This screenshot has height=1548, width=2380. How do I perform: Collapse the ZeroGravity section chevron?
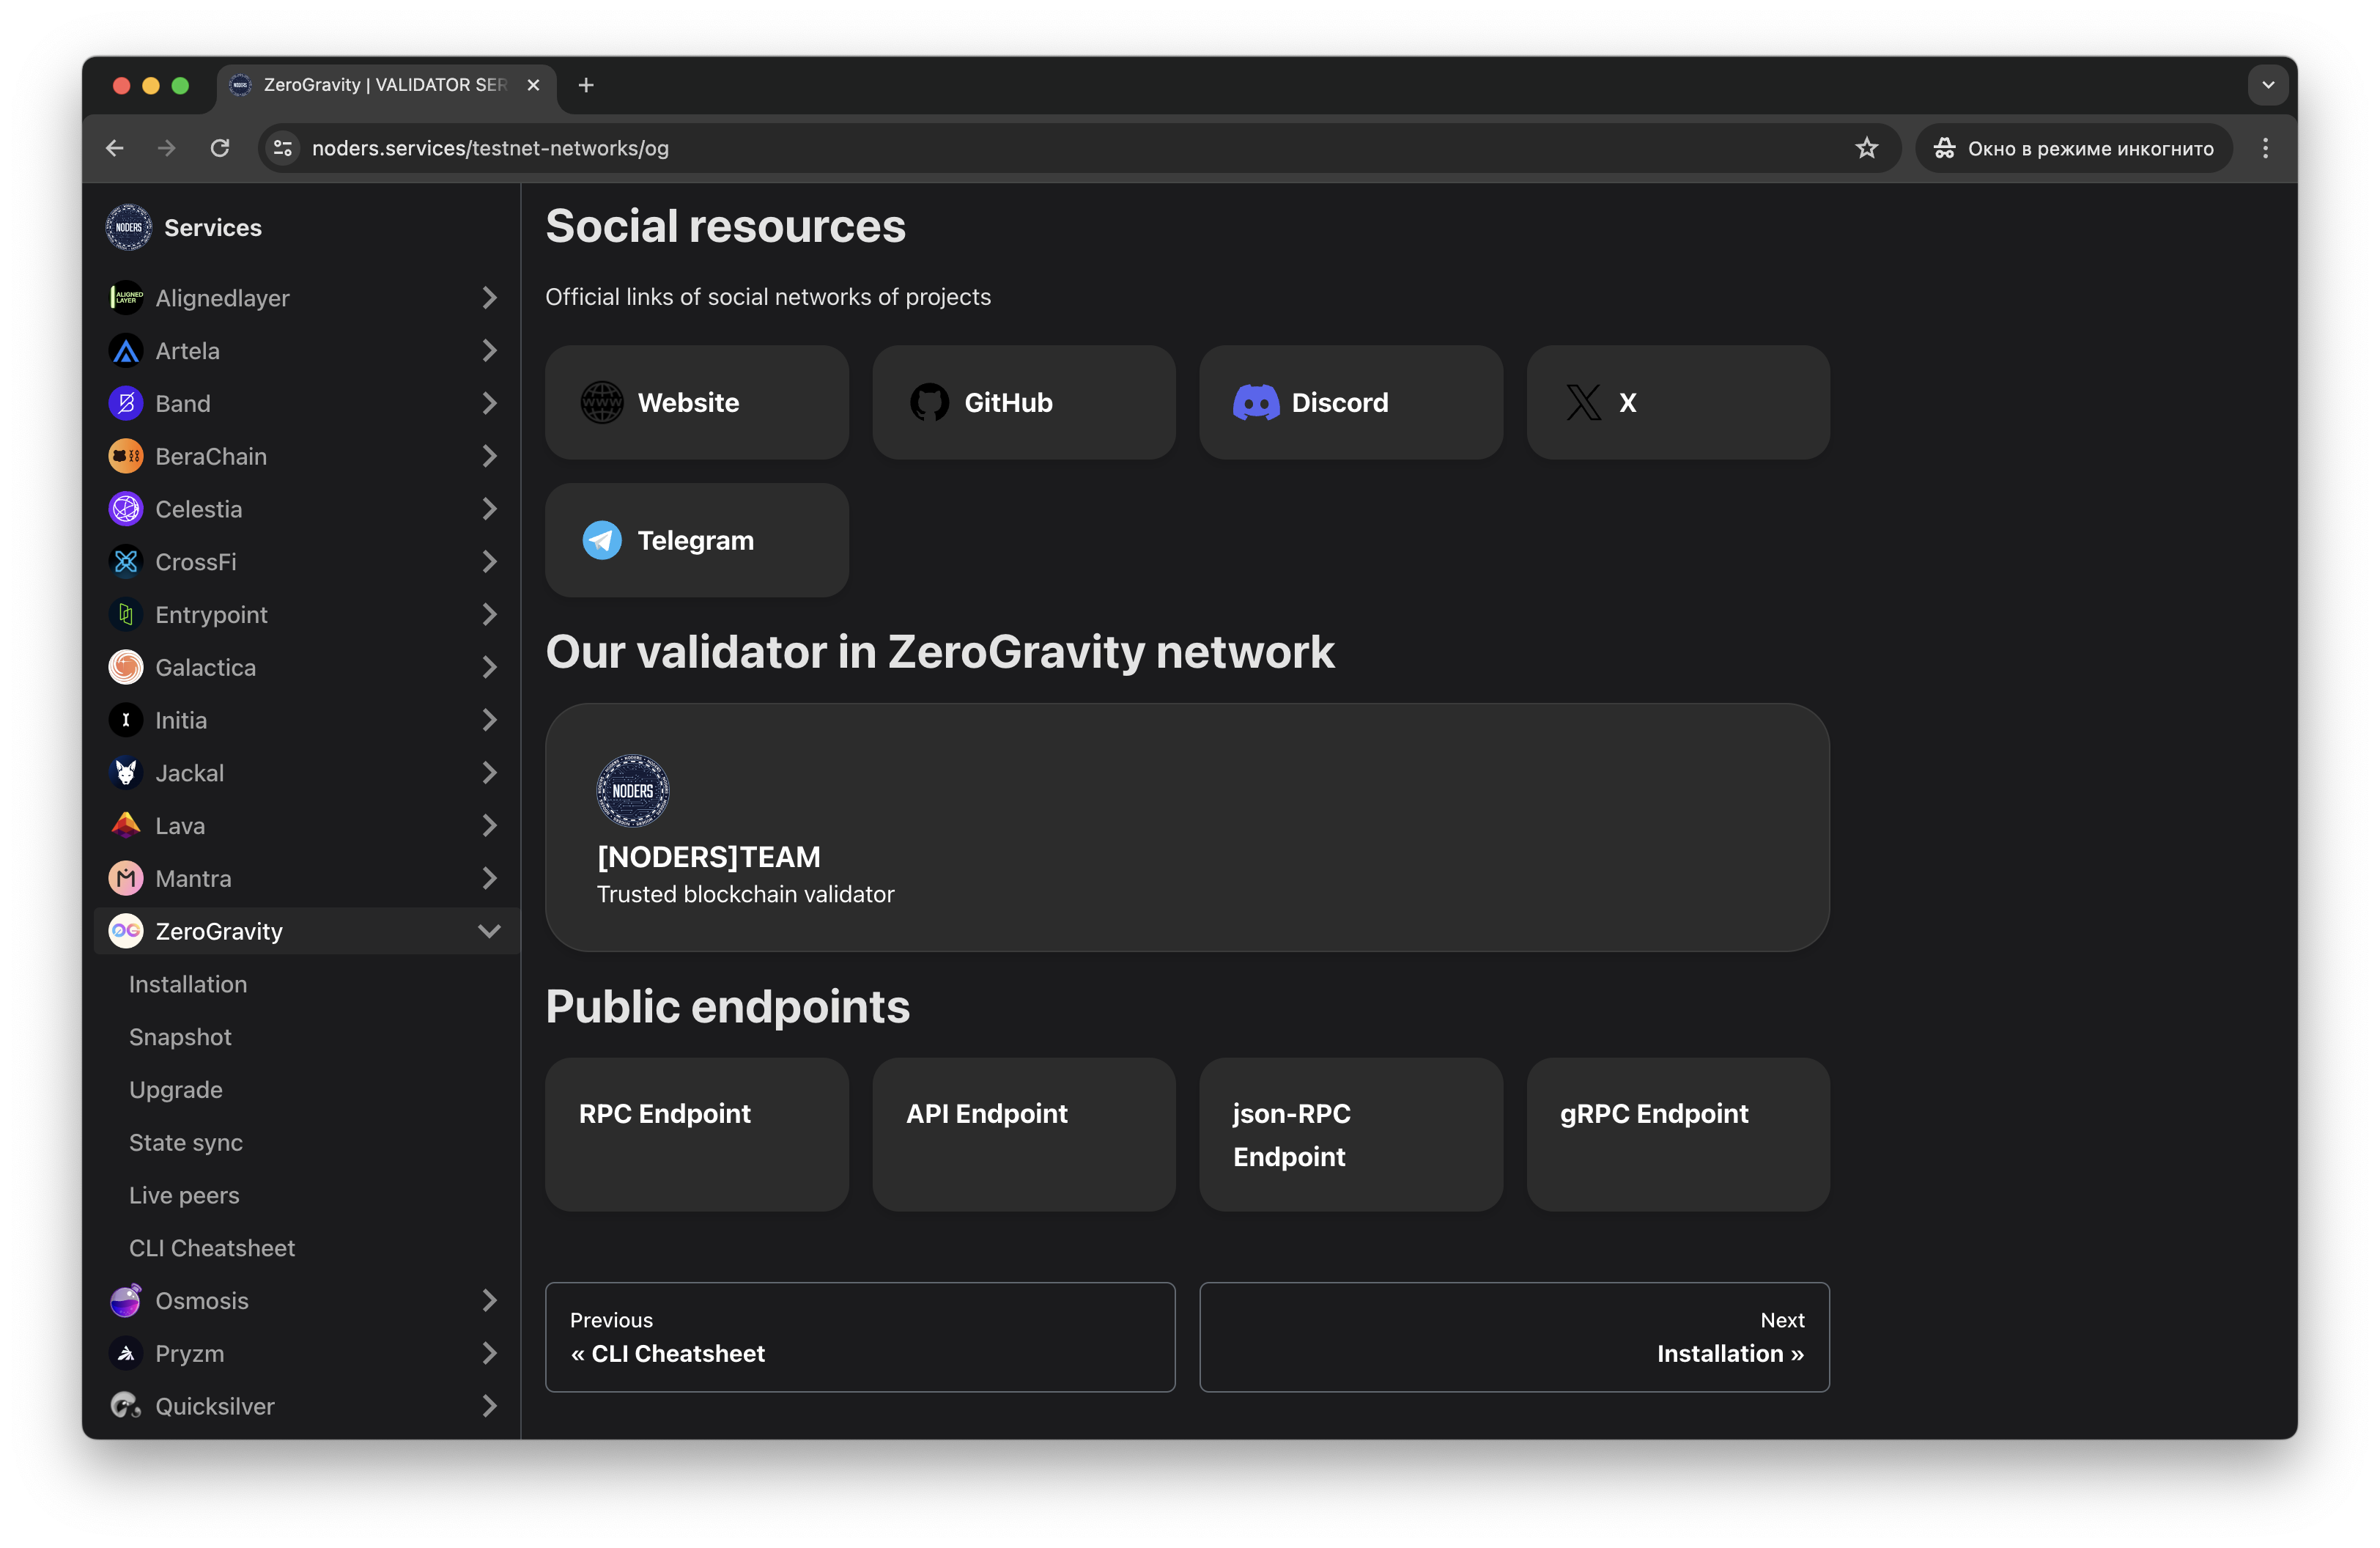[489, 932]
